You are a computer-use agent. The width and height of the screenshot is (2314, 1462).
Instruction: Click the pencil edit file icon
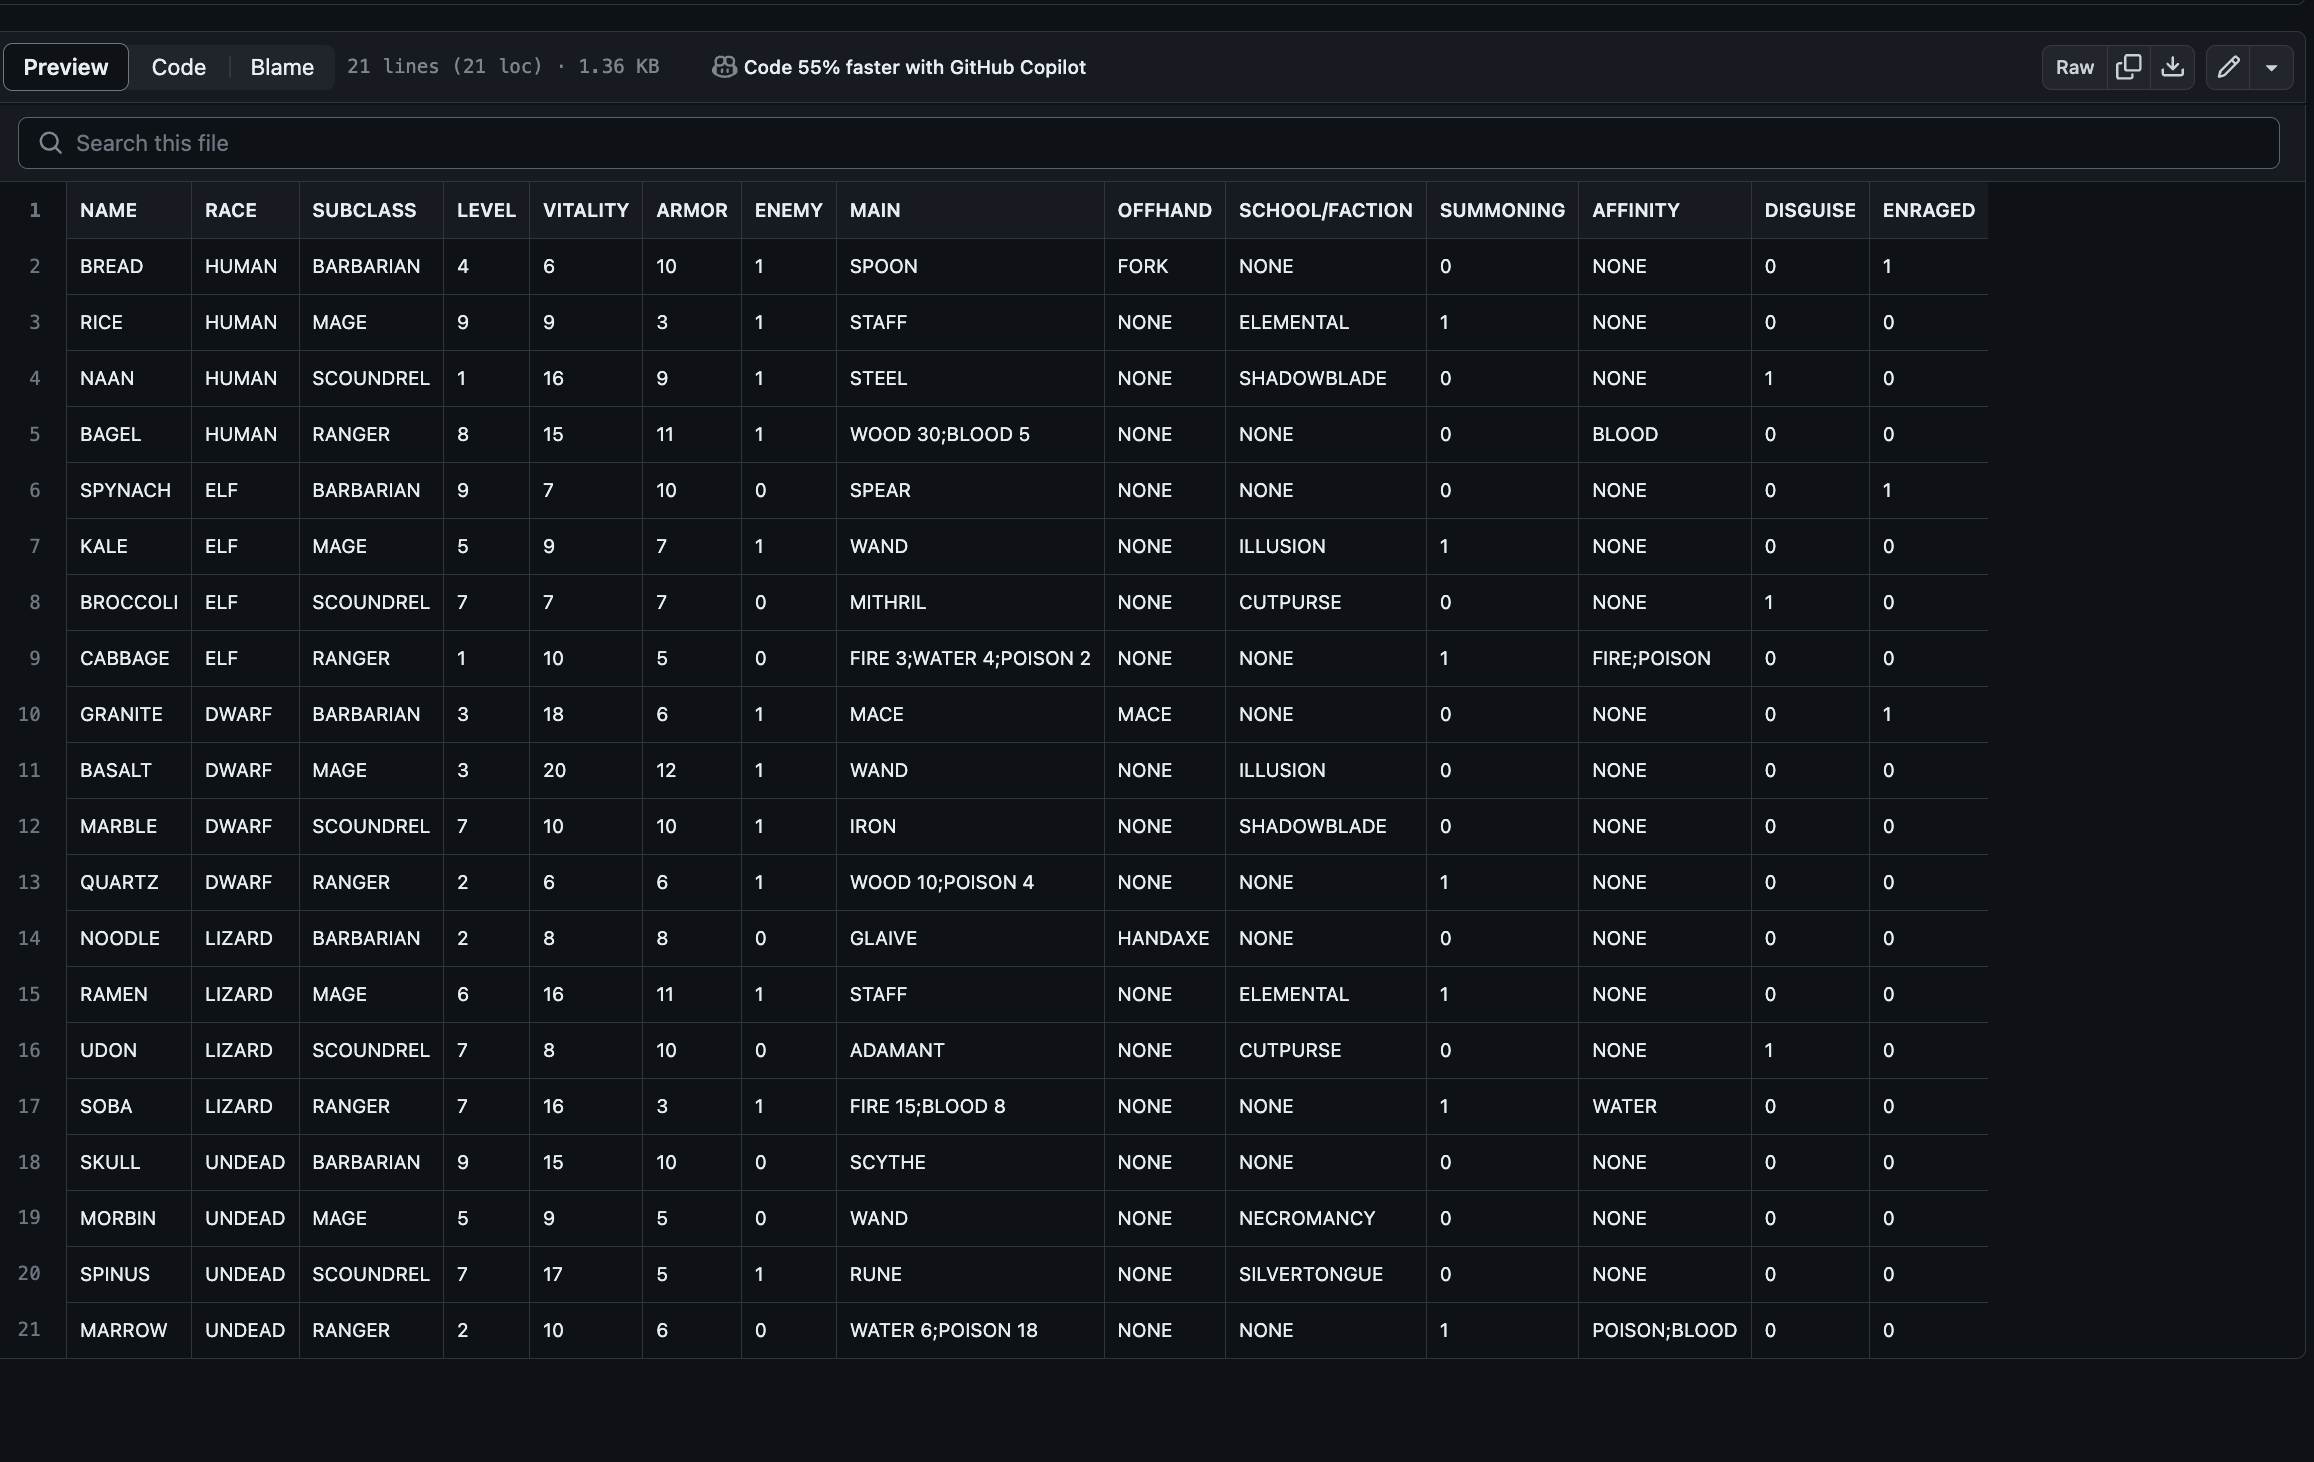pos(2228,67)
